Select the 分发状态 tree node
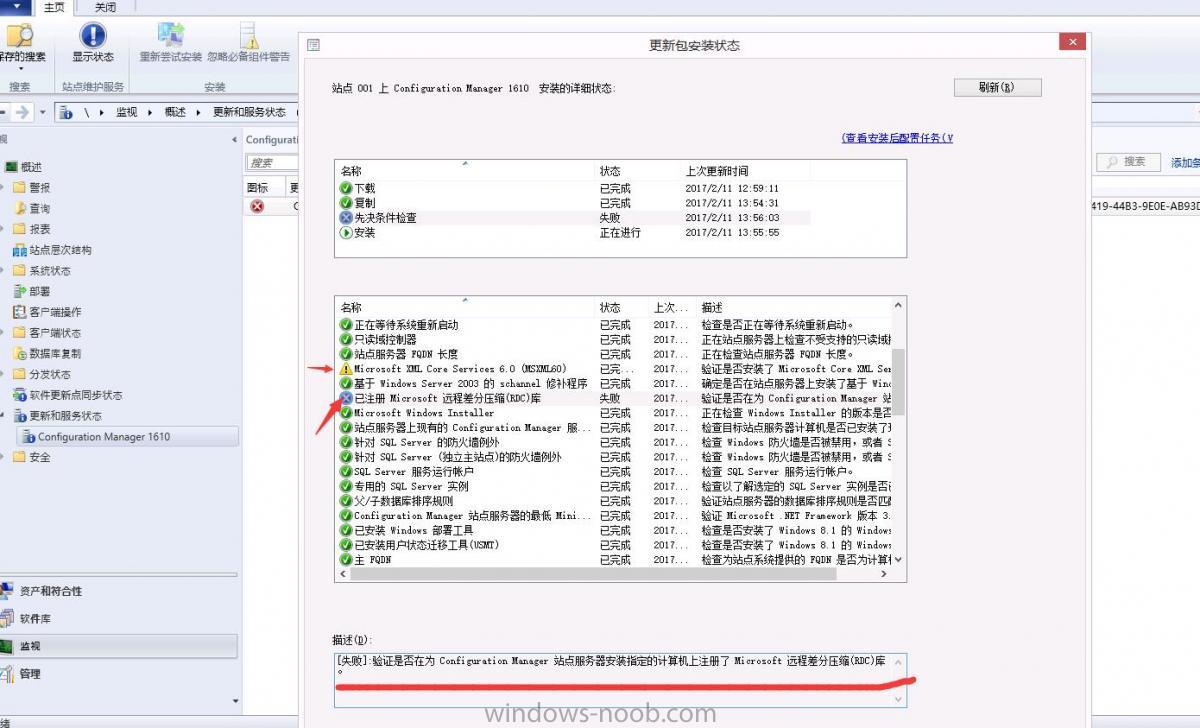Image resolution: width=1200 pixels, height=728 pixels. (50, 374)
